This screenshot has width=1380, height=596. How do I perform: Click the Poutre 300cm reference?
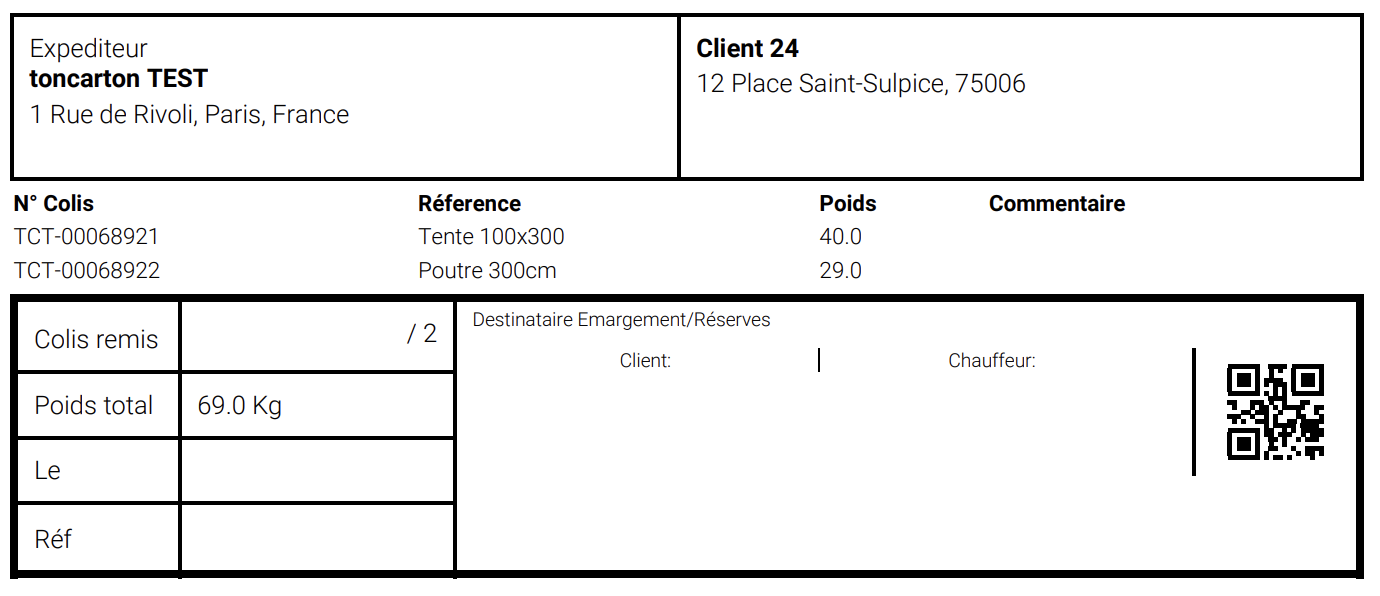pos(487,270)
